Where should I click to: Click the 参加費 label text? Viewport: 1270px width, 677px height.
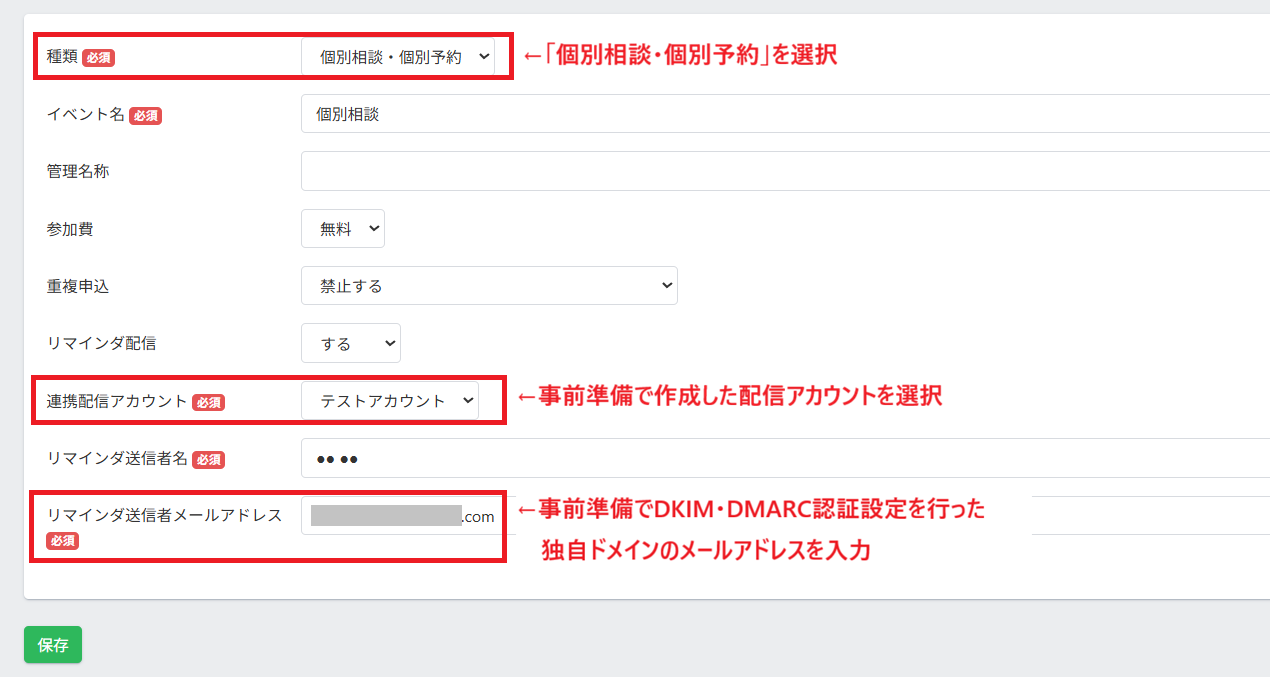pos(70,229)
